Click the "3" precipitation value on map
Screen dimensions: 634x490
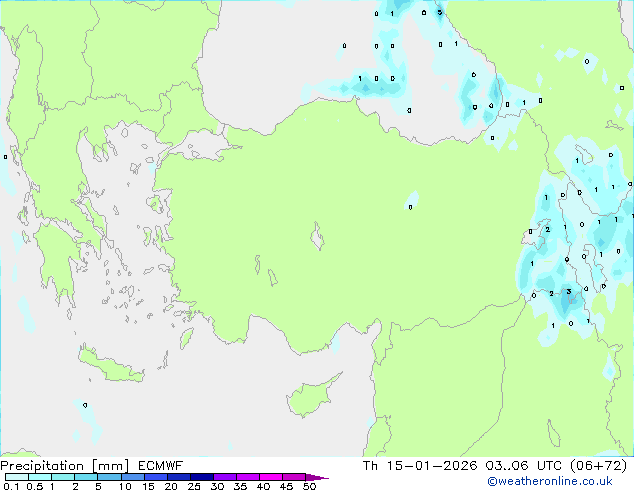[x=569, y=291]
